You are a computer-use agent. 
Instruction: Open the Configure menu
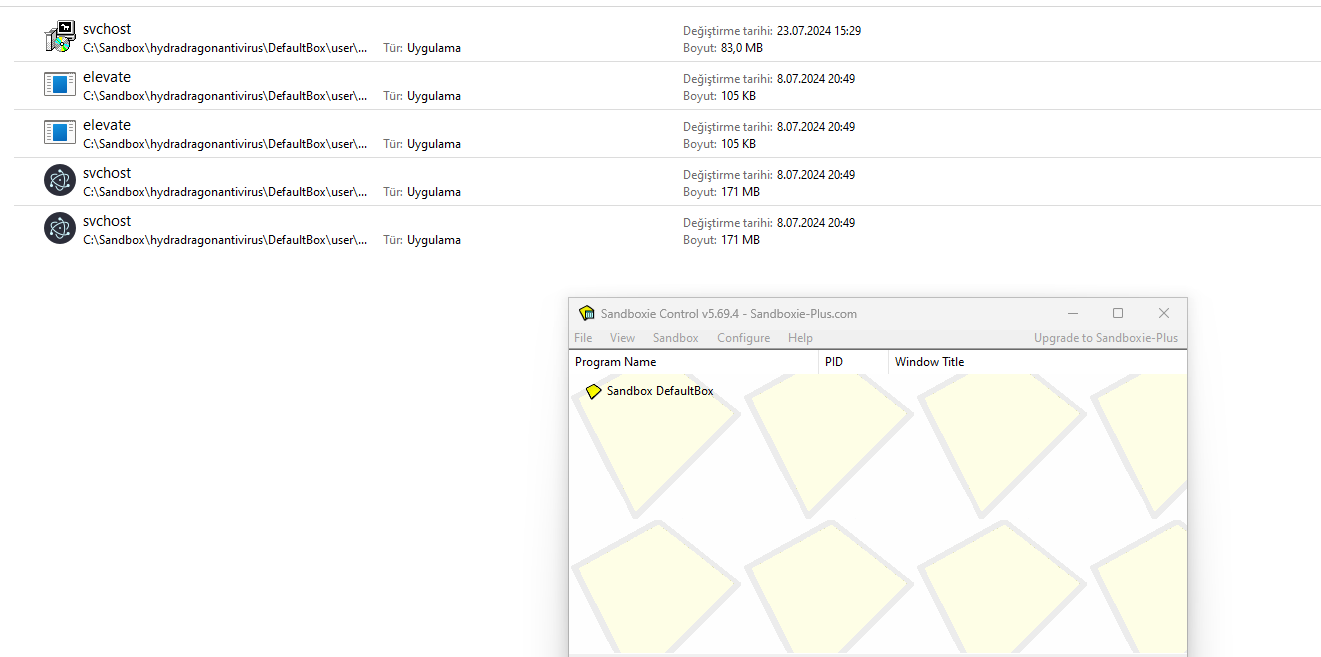743,338
